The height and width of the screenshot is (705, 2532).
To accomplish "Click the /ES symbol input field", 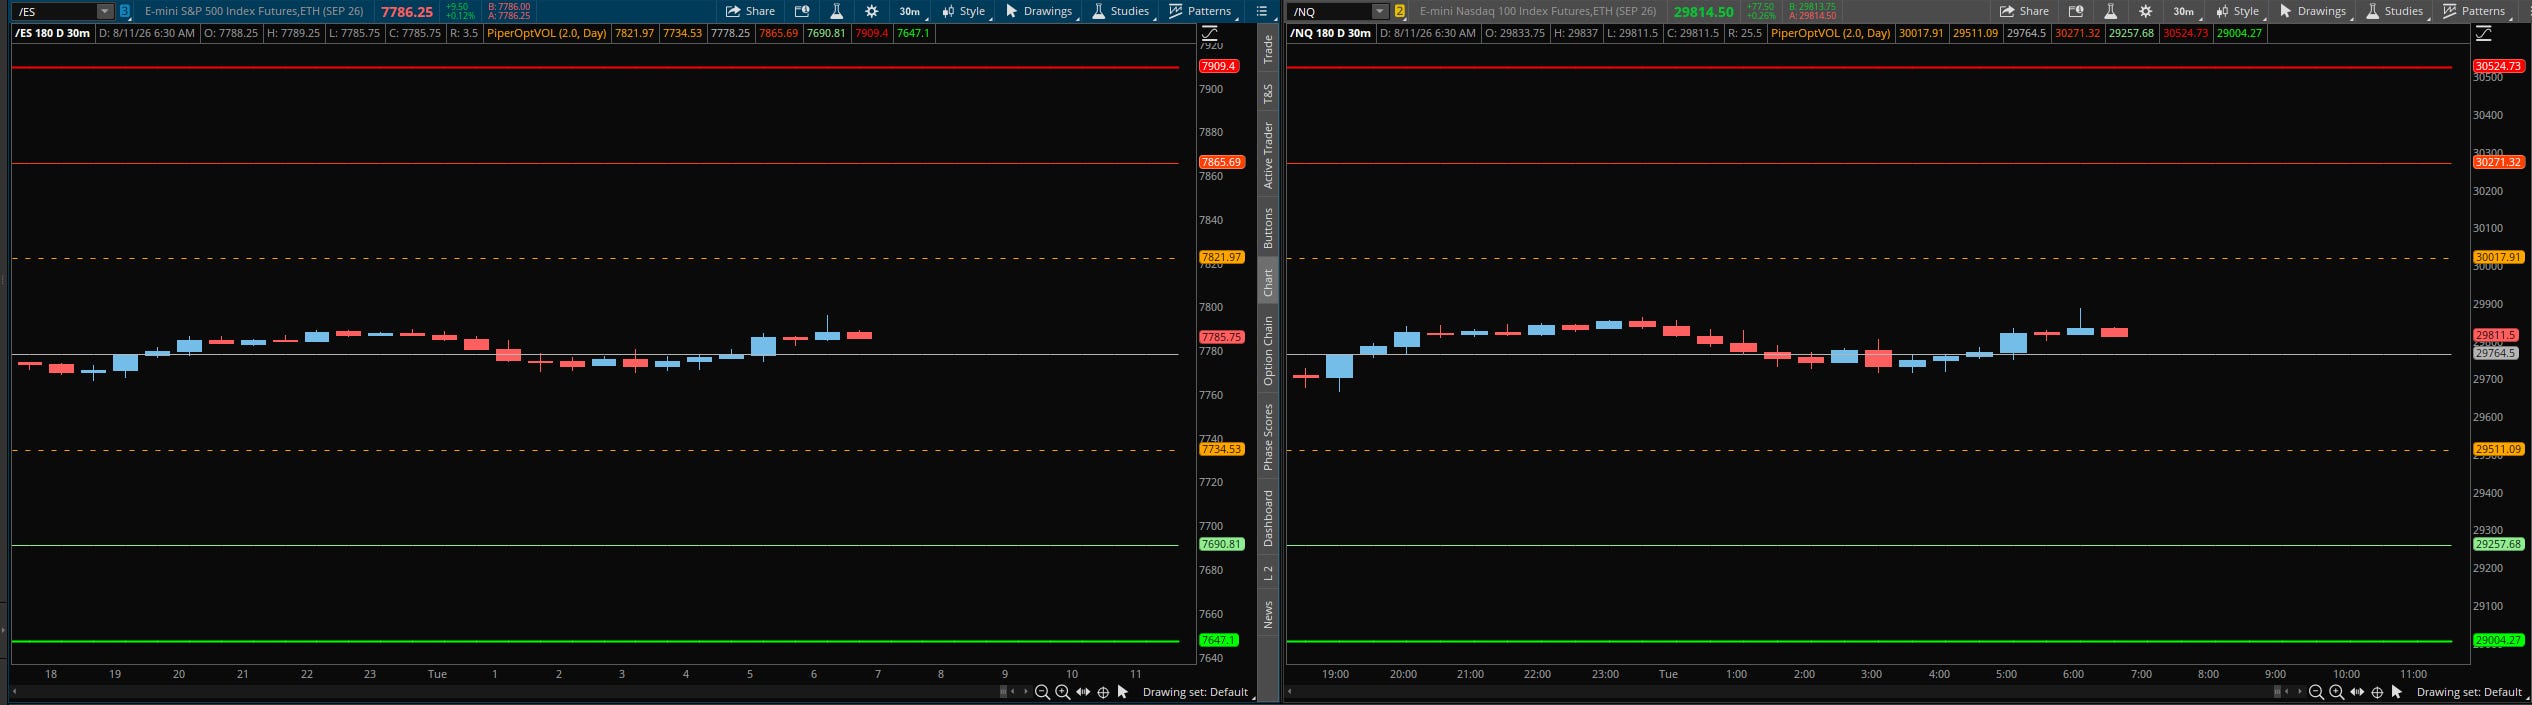I will click(x=55, y=11).
